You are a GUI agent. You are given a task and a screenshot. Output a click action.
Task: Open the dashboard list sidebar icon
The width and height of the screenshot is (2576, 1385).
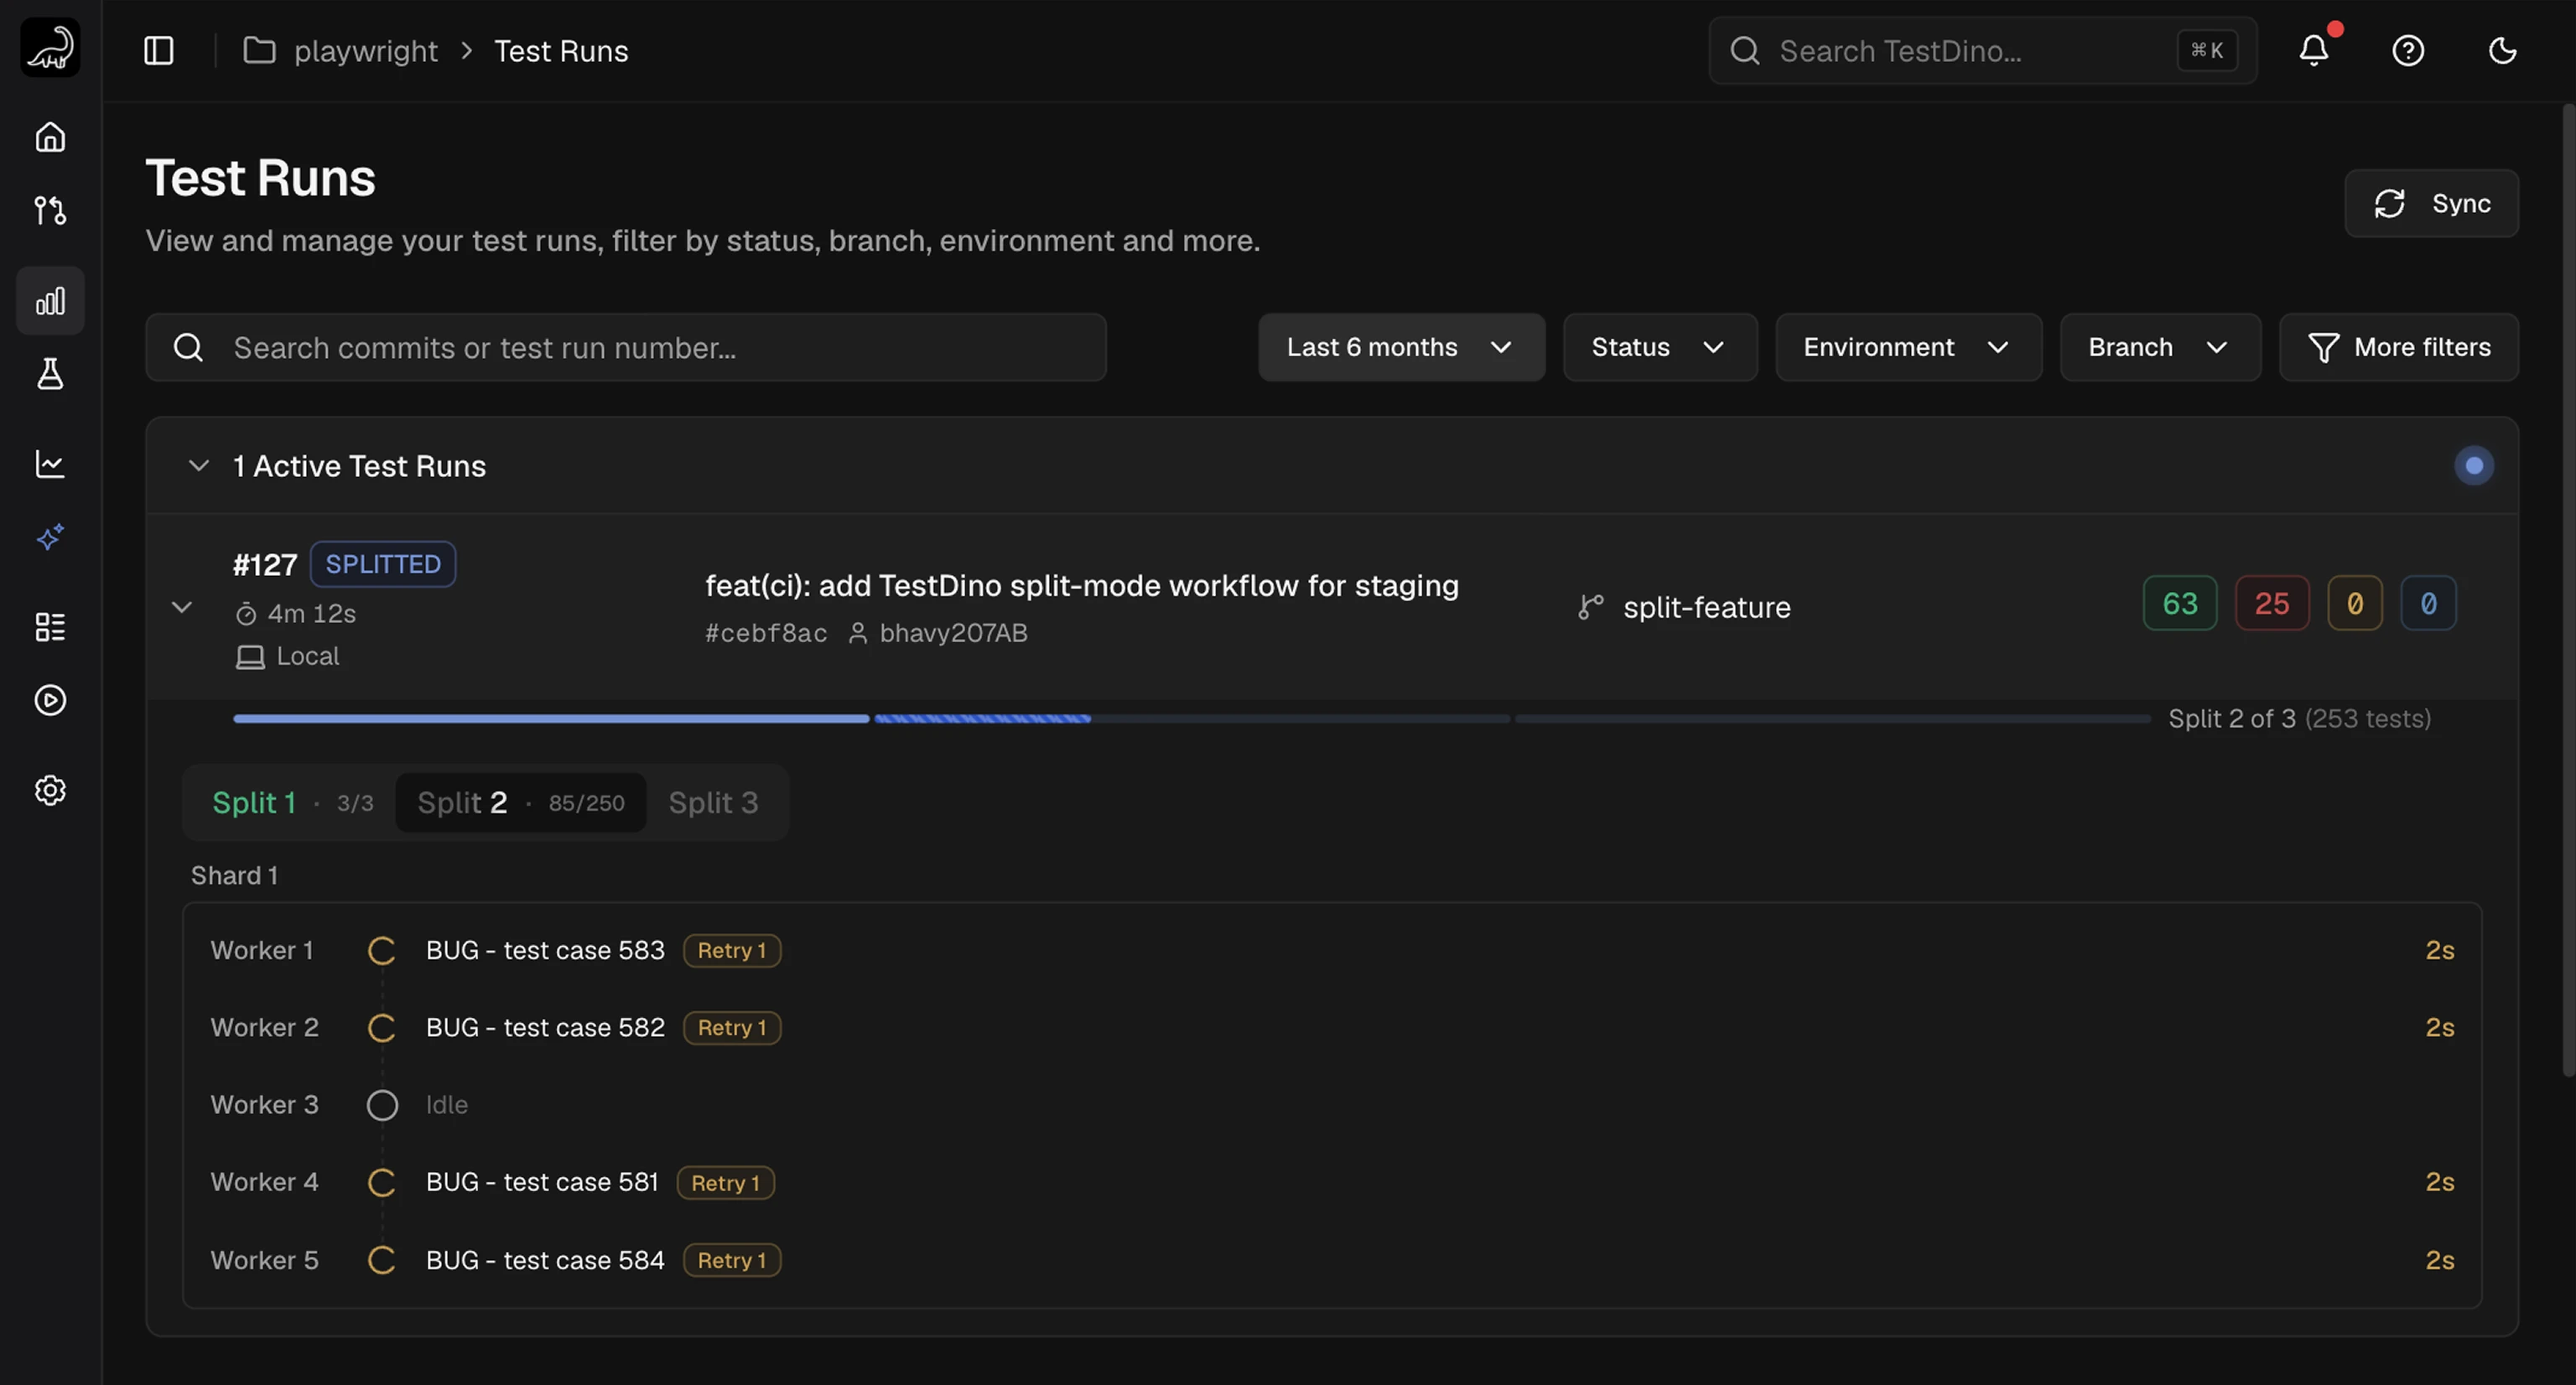(x=50, y=627)
